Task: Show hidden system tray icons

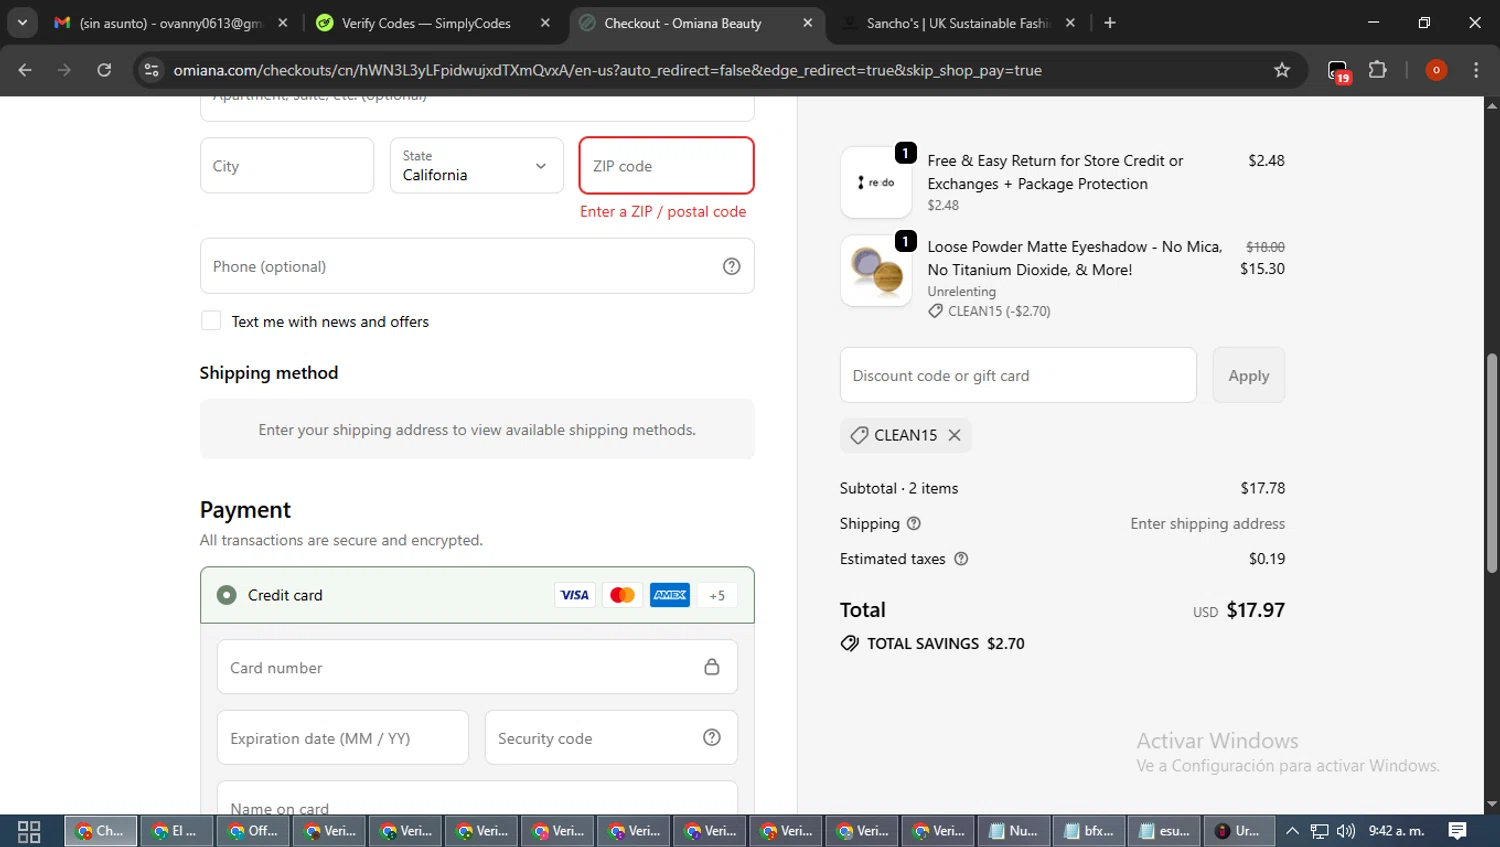Action: pos(1292,831)
